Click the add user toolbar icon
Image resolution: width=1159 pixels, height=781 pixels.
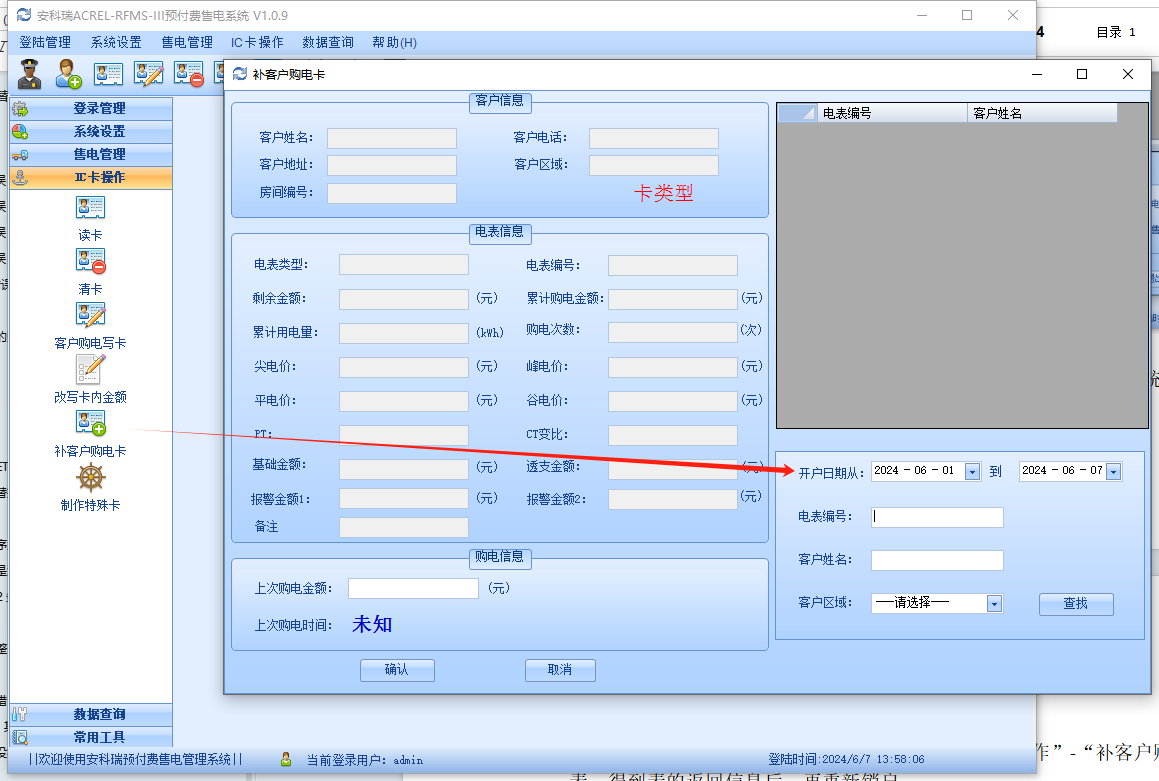(x=68, y=74)
